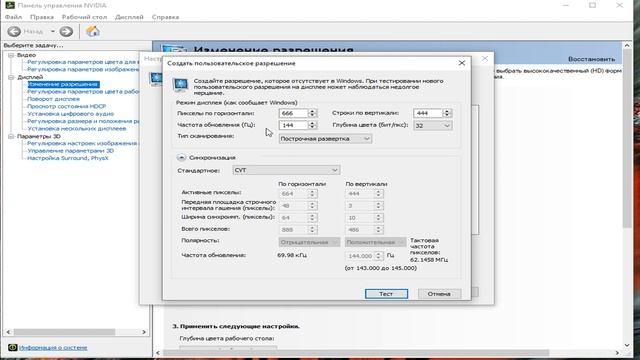Open the Тип сканирования dropdown
640x360 pixels.
point(325,139)
